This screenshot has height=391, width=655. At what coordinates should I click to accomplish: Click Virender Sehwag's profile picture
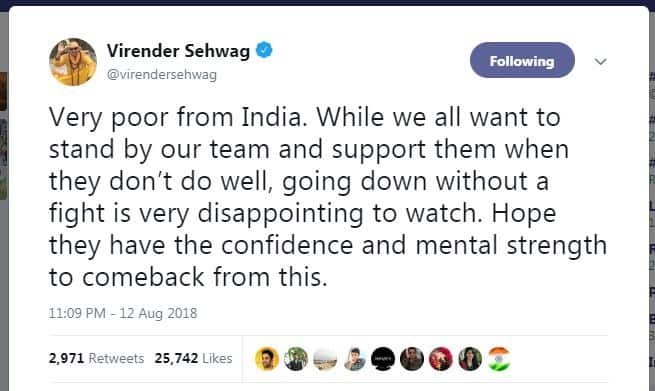(73, 62)
